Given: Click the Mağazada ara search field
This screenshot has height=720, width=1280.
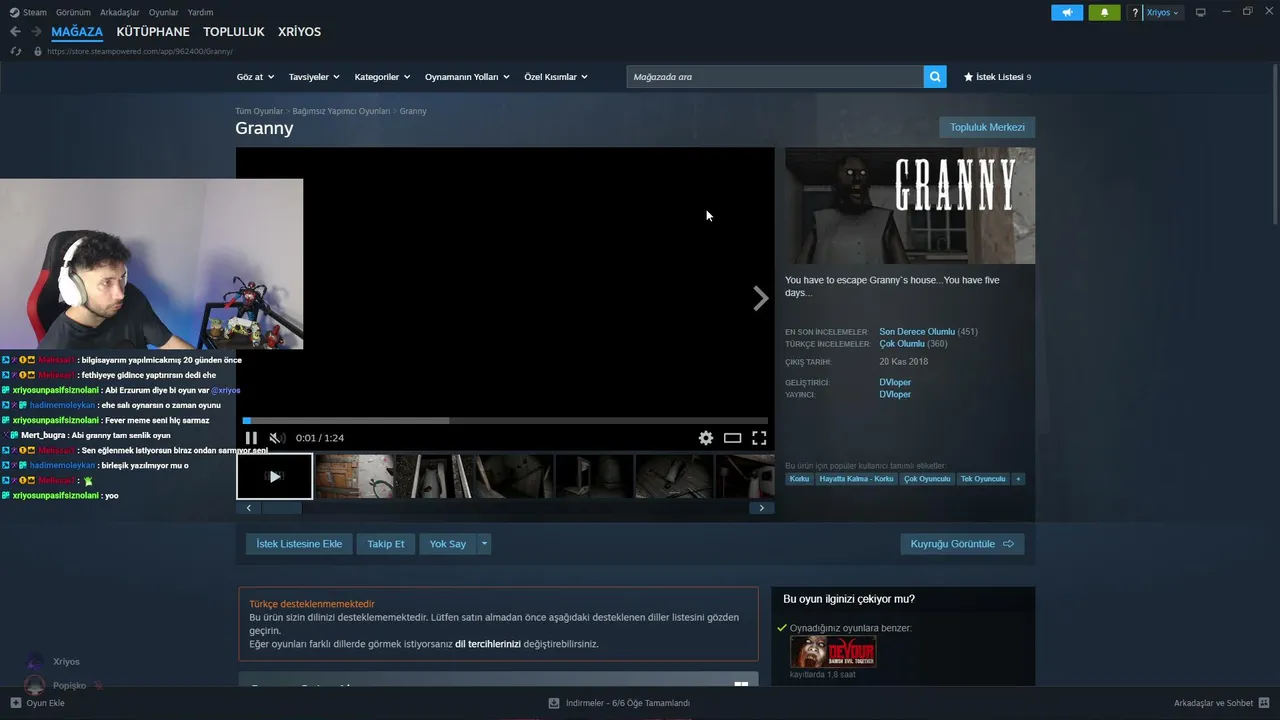Looking at the screenshot, I should tap(775, 77).
